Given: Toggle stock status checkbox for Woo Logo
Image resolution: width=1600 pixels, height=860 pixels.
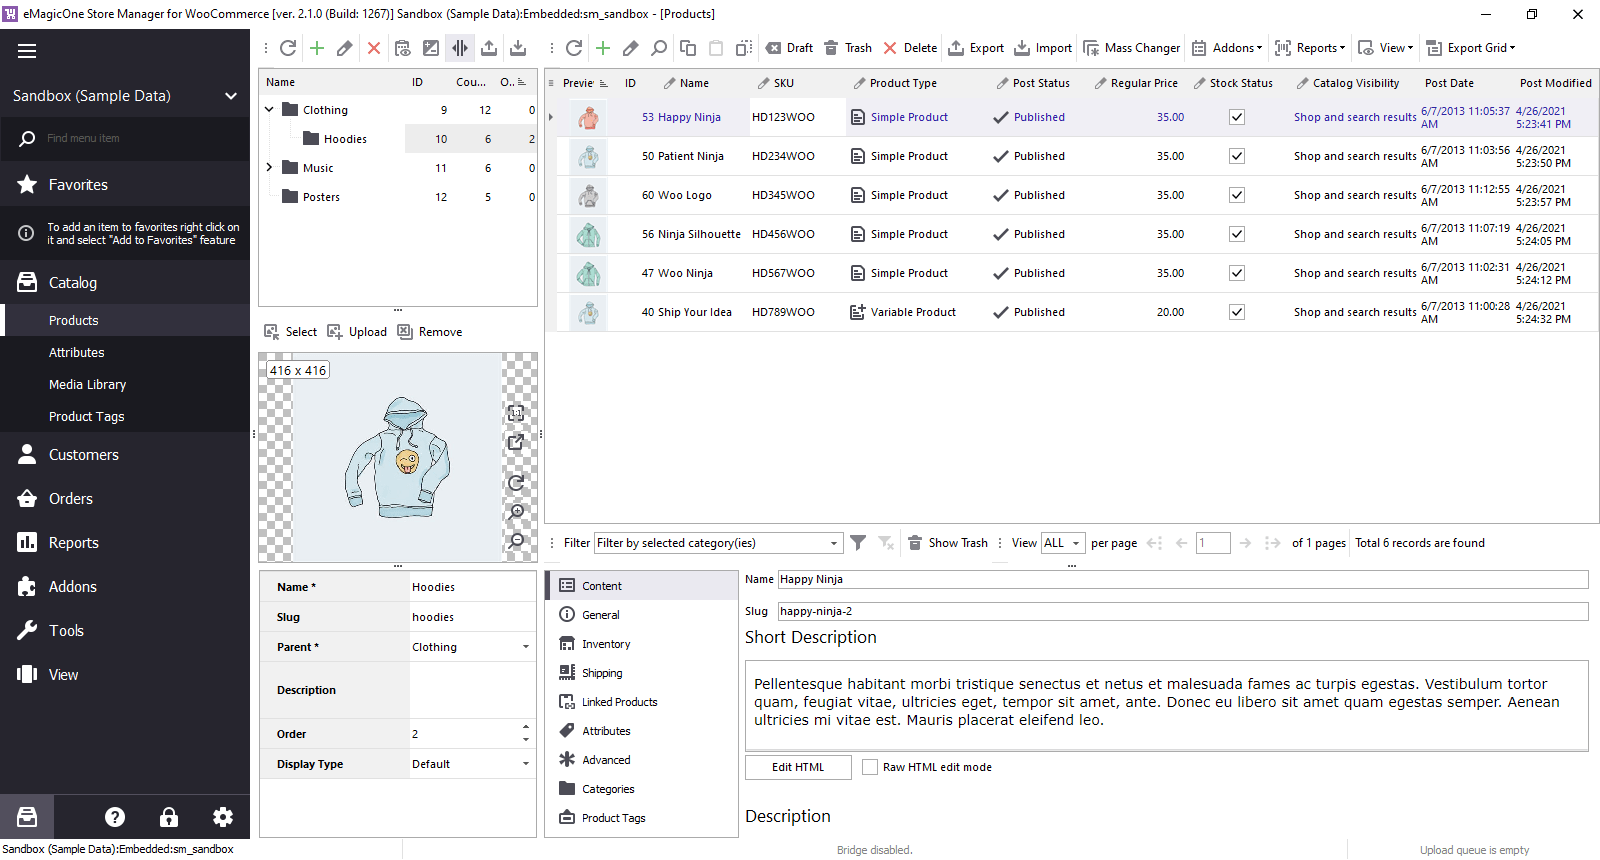Looking at the screenshot, I should coord(1237,195).
